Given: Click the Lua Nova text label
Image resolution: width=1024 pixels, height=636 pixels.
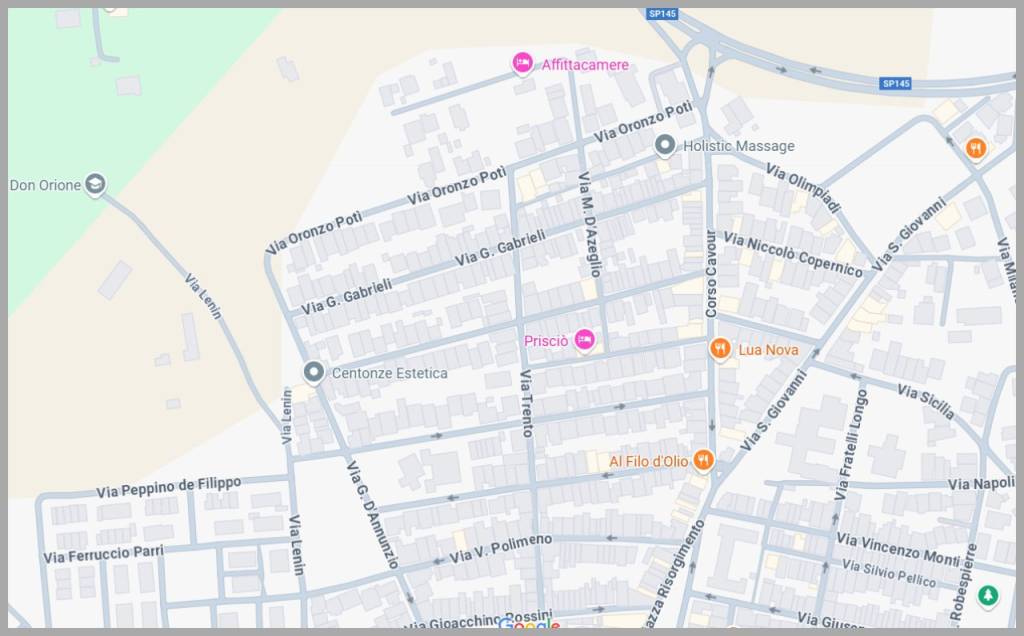Looking at the screenshot, I should pos(768,350).
